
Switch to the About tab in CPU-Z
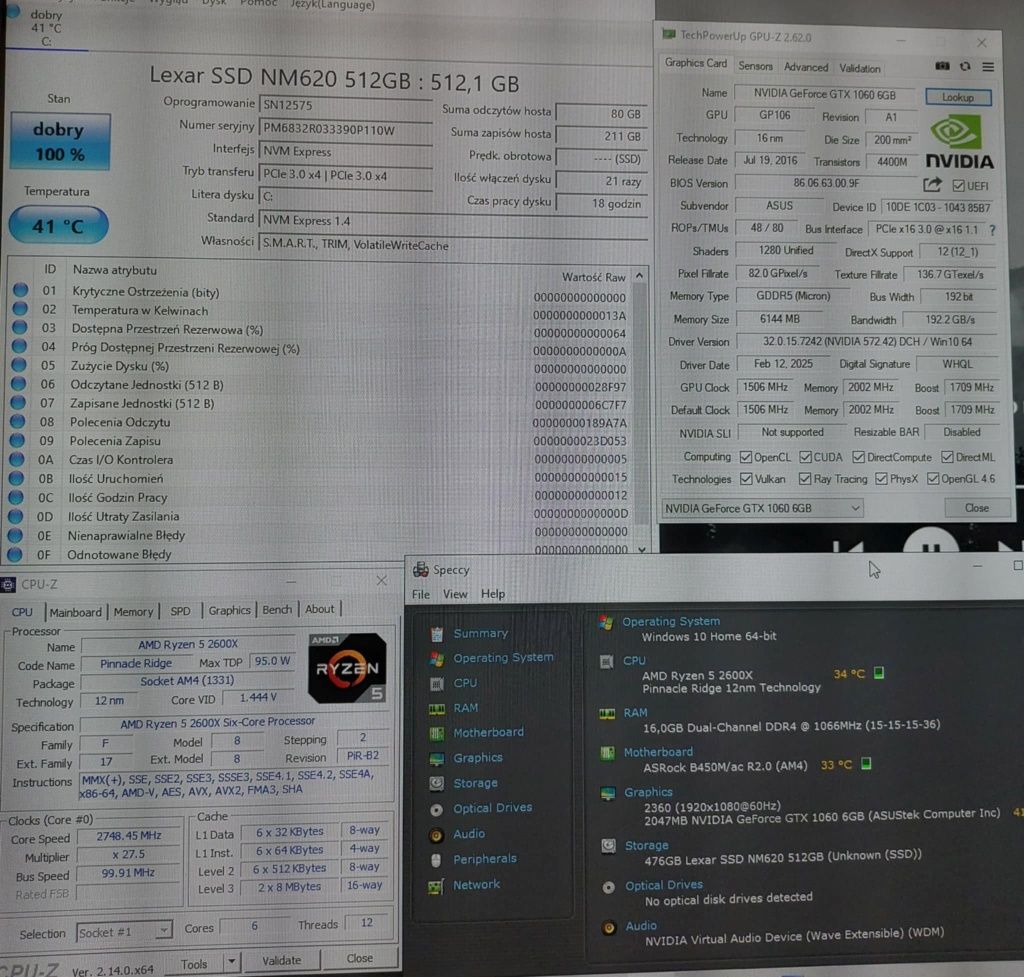319,609
